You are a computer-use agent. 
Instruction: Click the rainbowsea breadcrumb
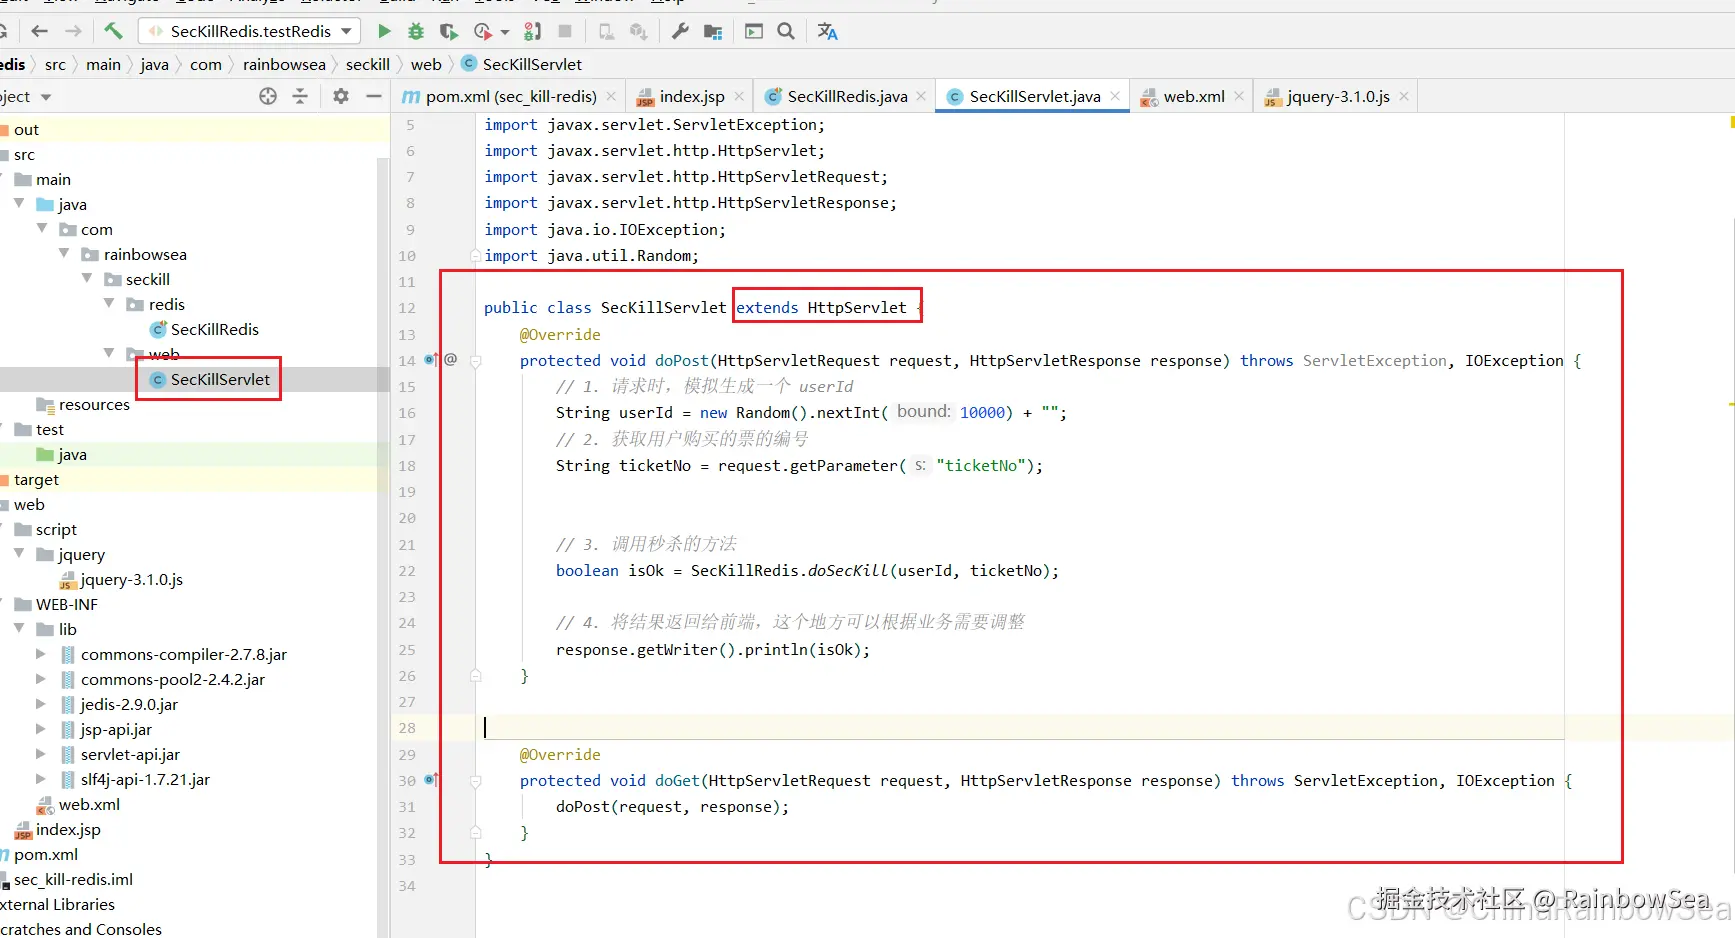284,65
